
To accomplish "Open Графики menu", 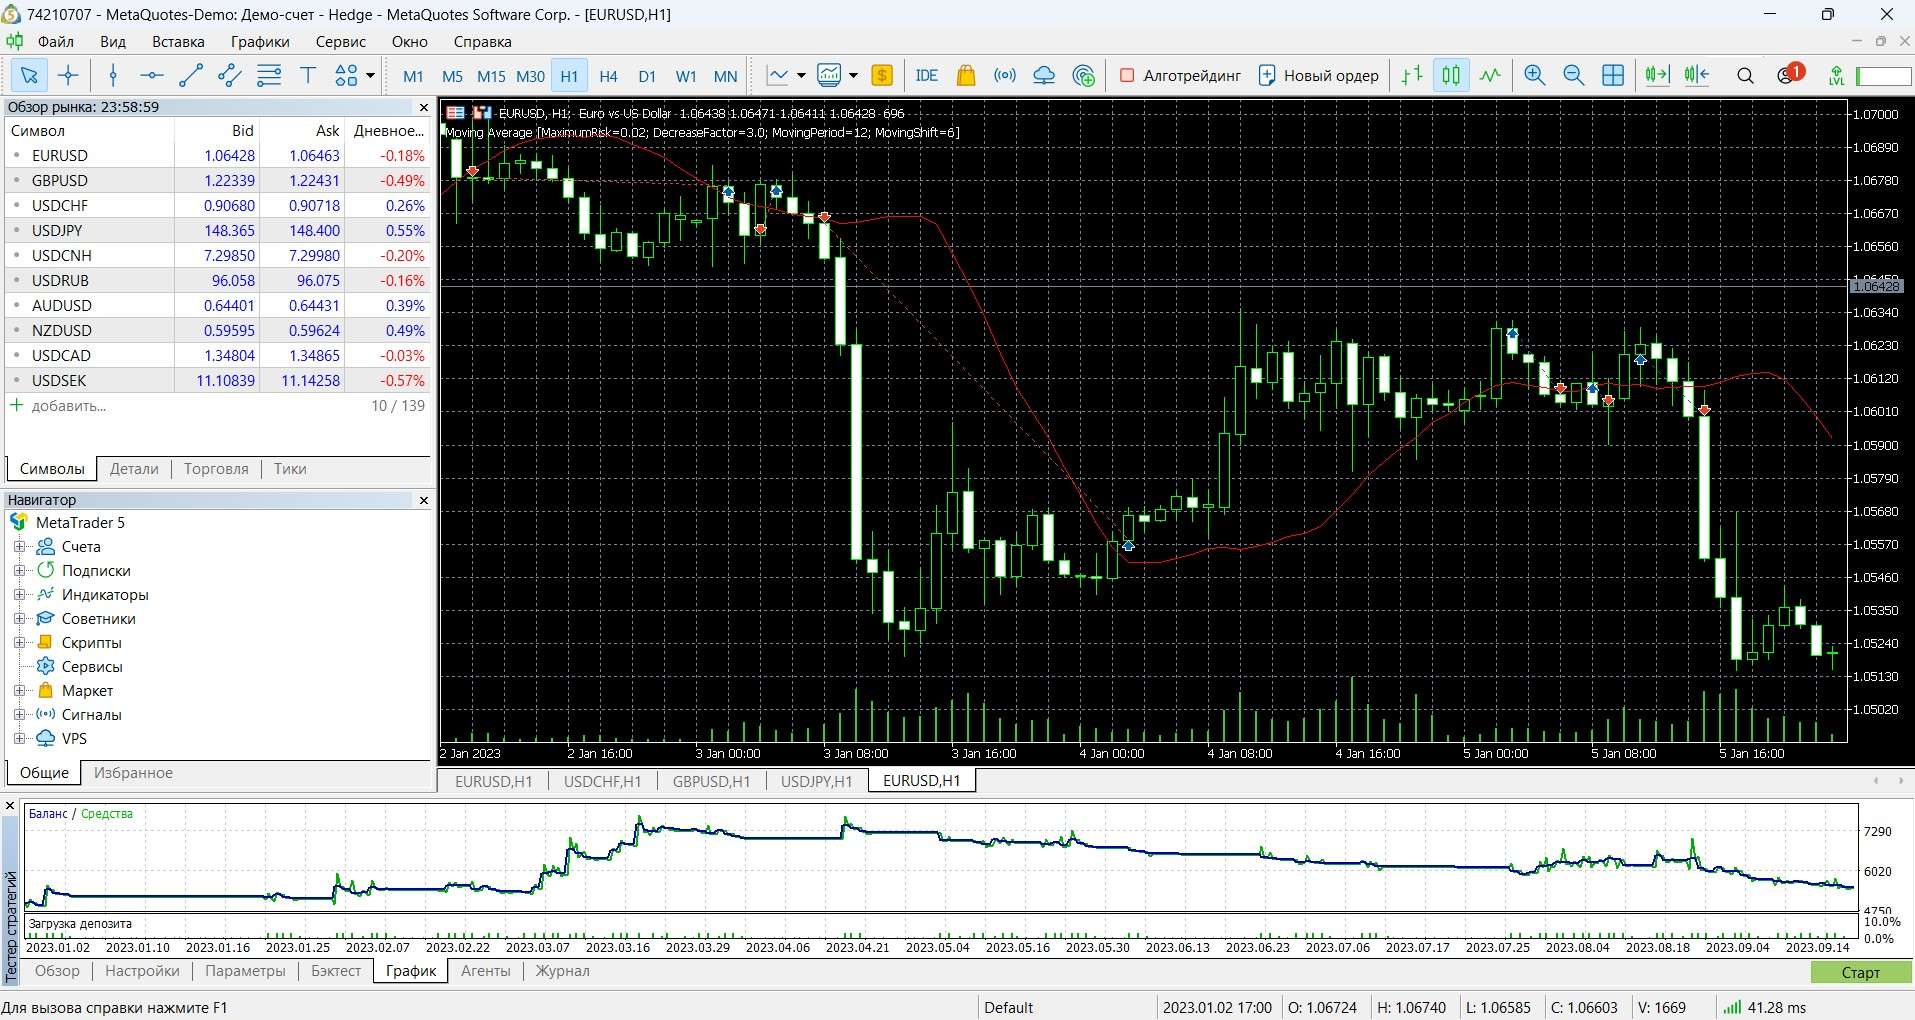I will coord(260,41).
